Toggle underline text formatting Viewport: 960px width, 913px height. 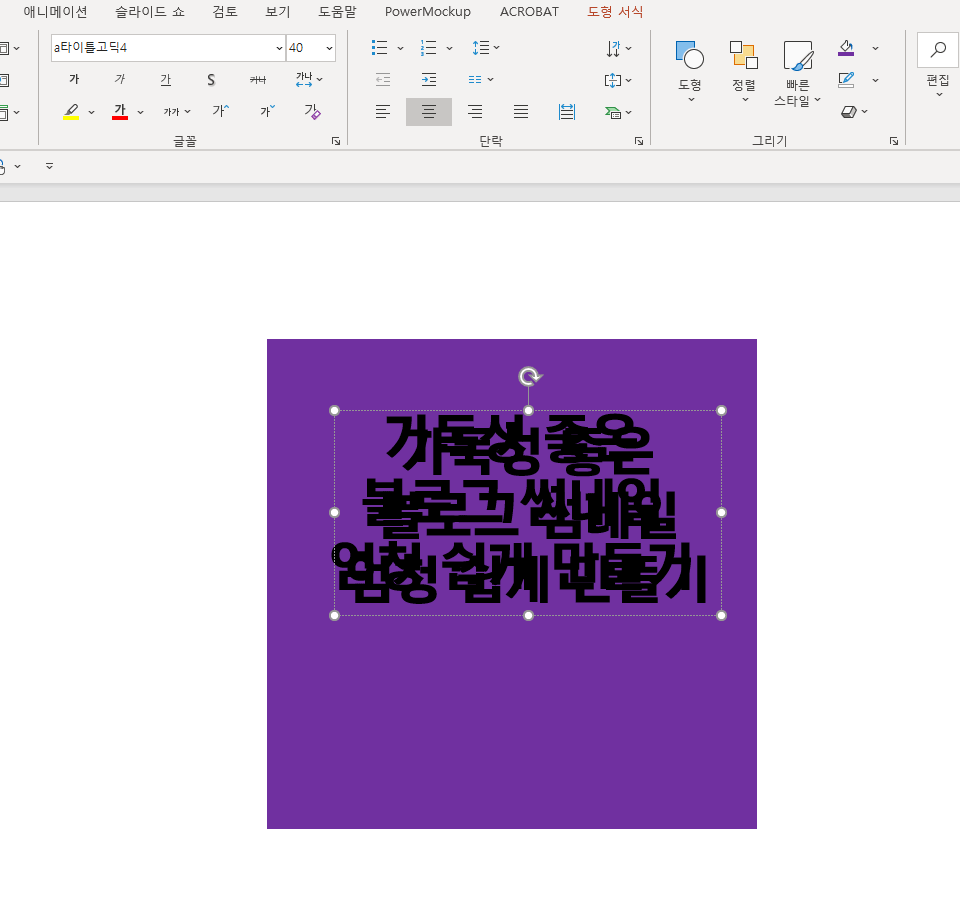click(x=166, y=79)
